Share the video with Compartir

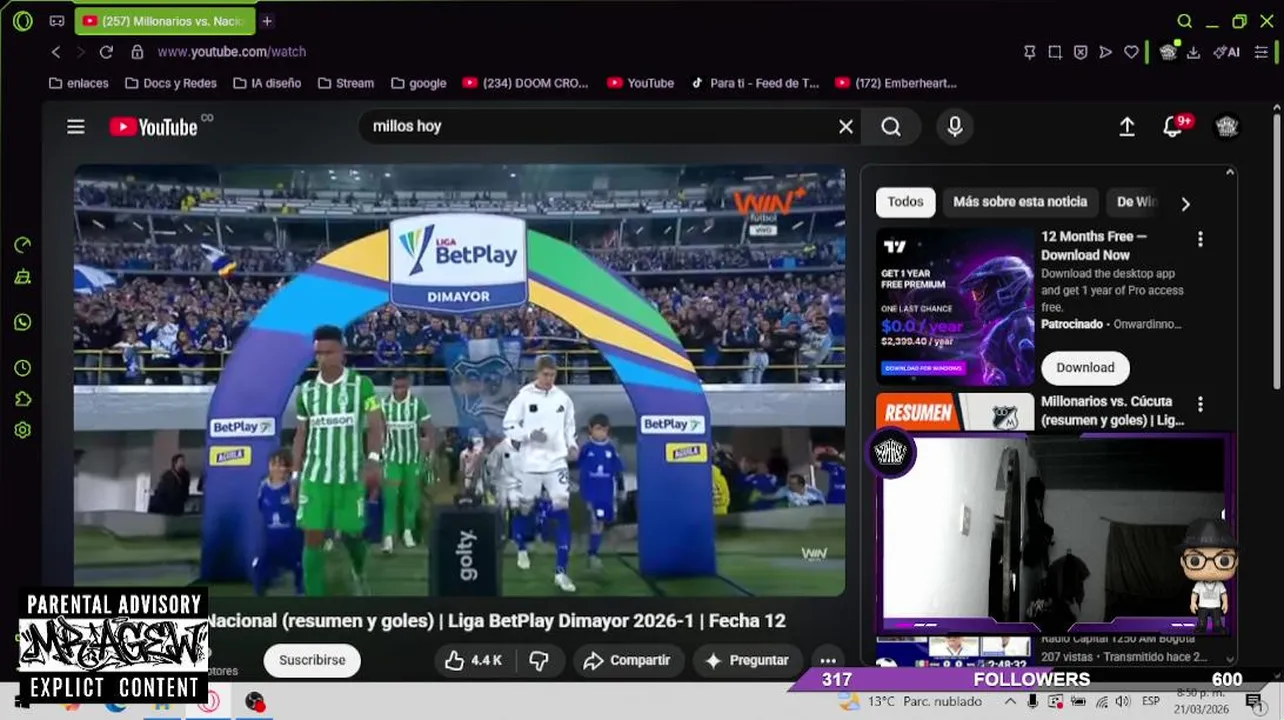pyautogui.click(x=627, y=660)
